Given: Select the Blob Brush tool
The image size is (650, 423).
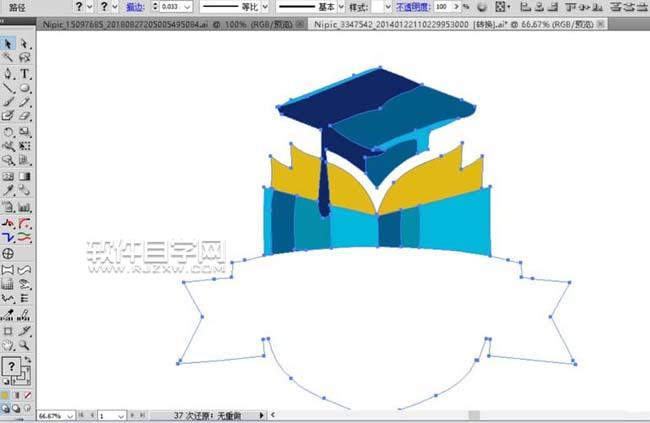Looking at the screenshot, I should coord(7,116).
